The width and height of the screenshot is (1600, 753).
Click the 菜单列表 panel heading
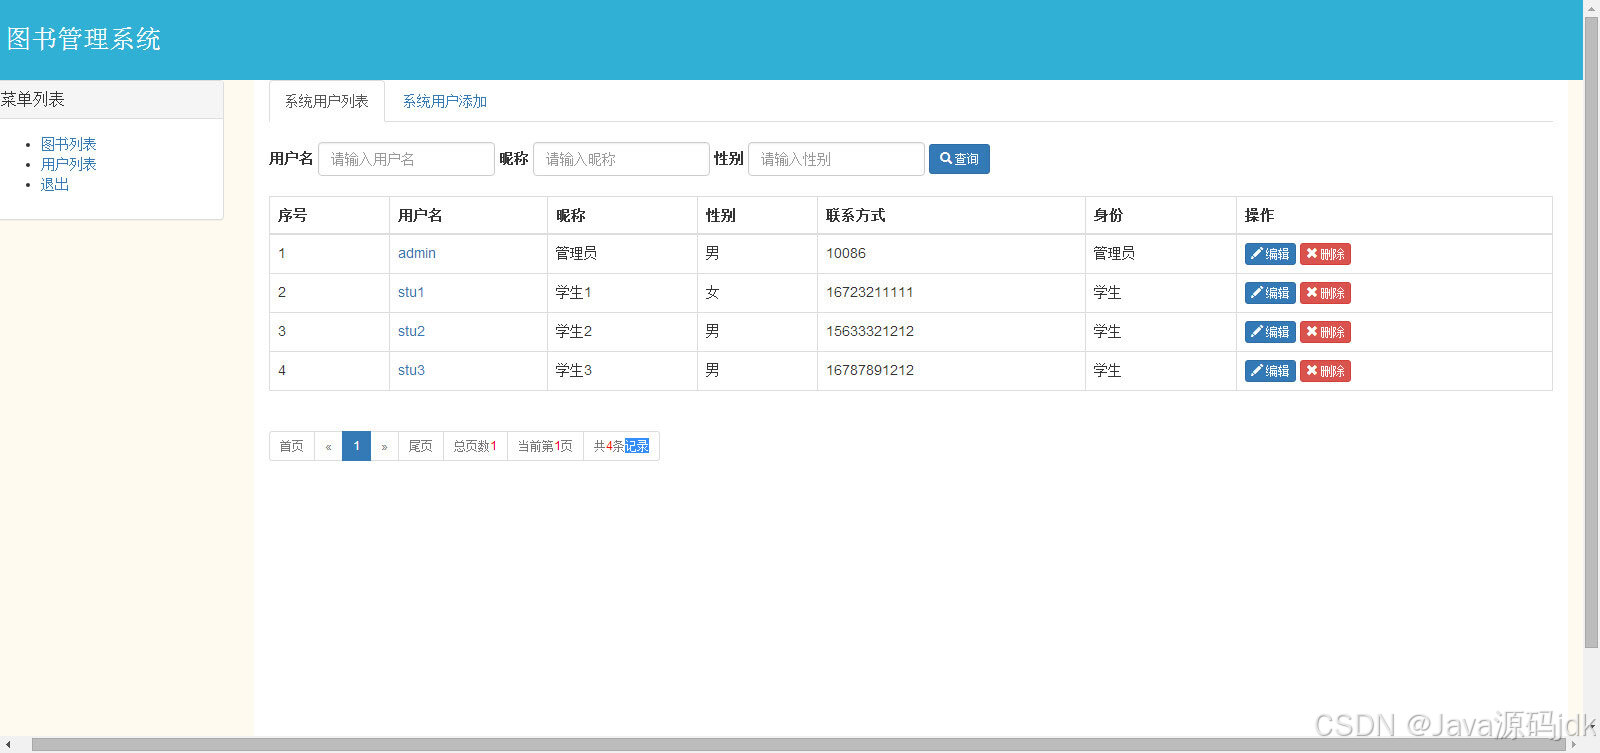111,99
